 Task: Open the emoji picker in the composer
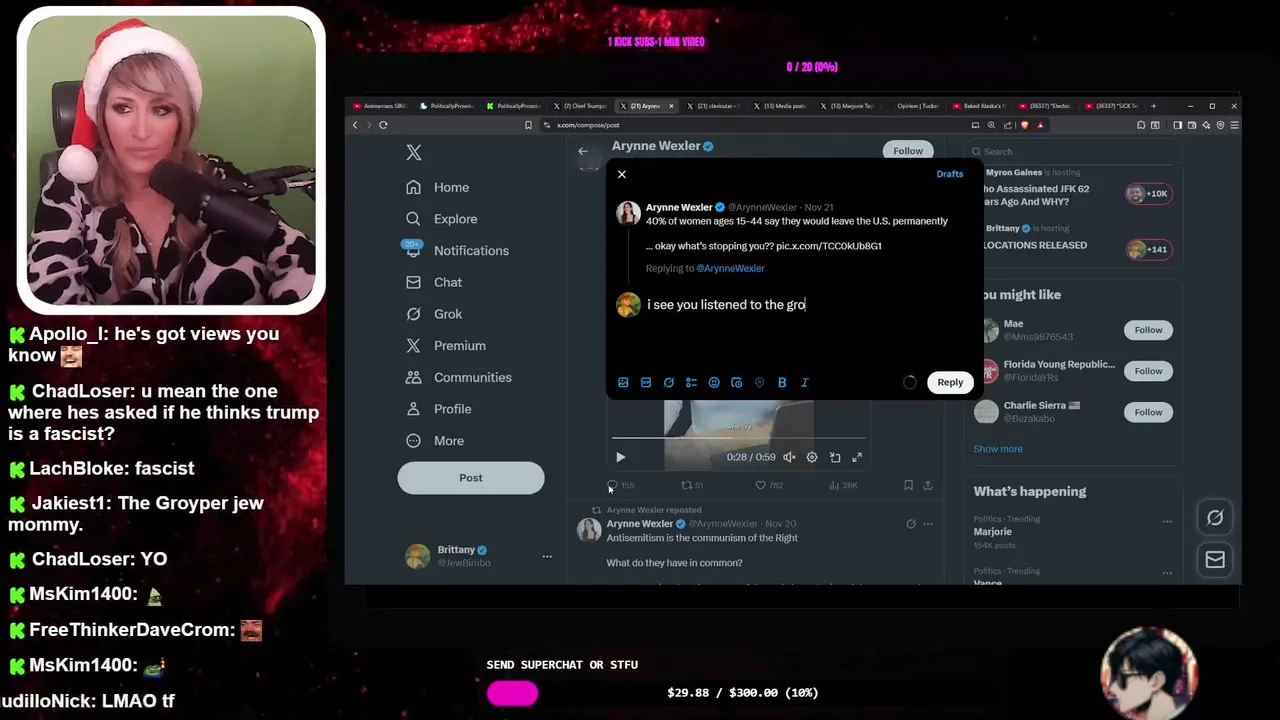(714, 382)
